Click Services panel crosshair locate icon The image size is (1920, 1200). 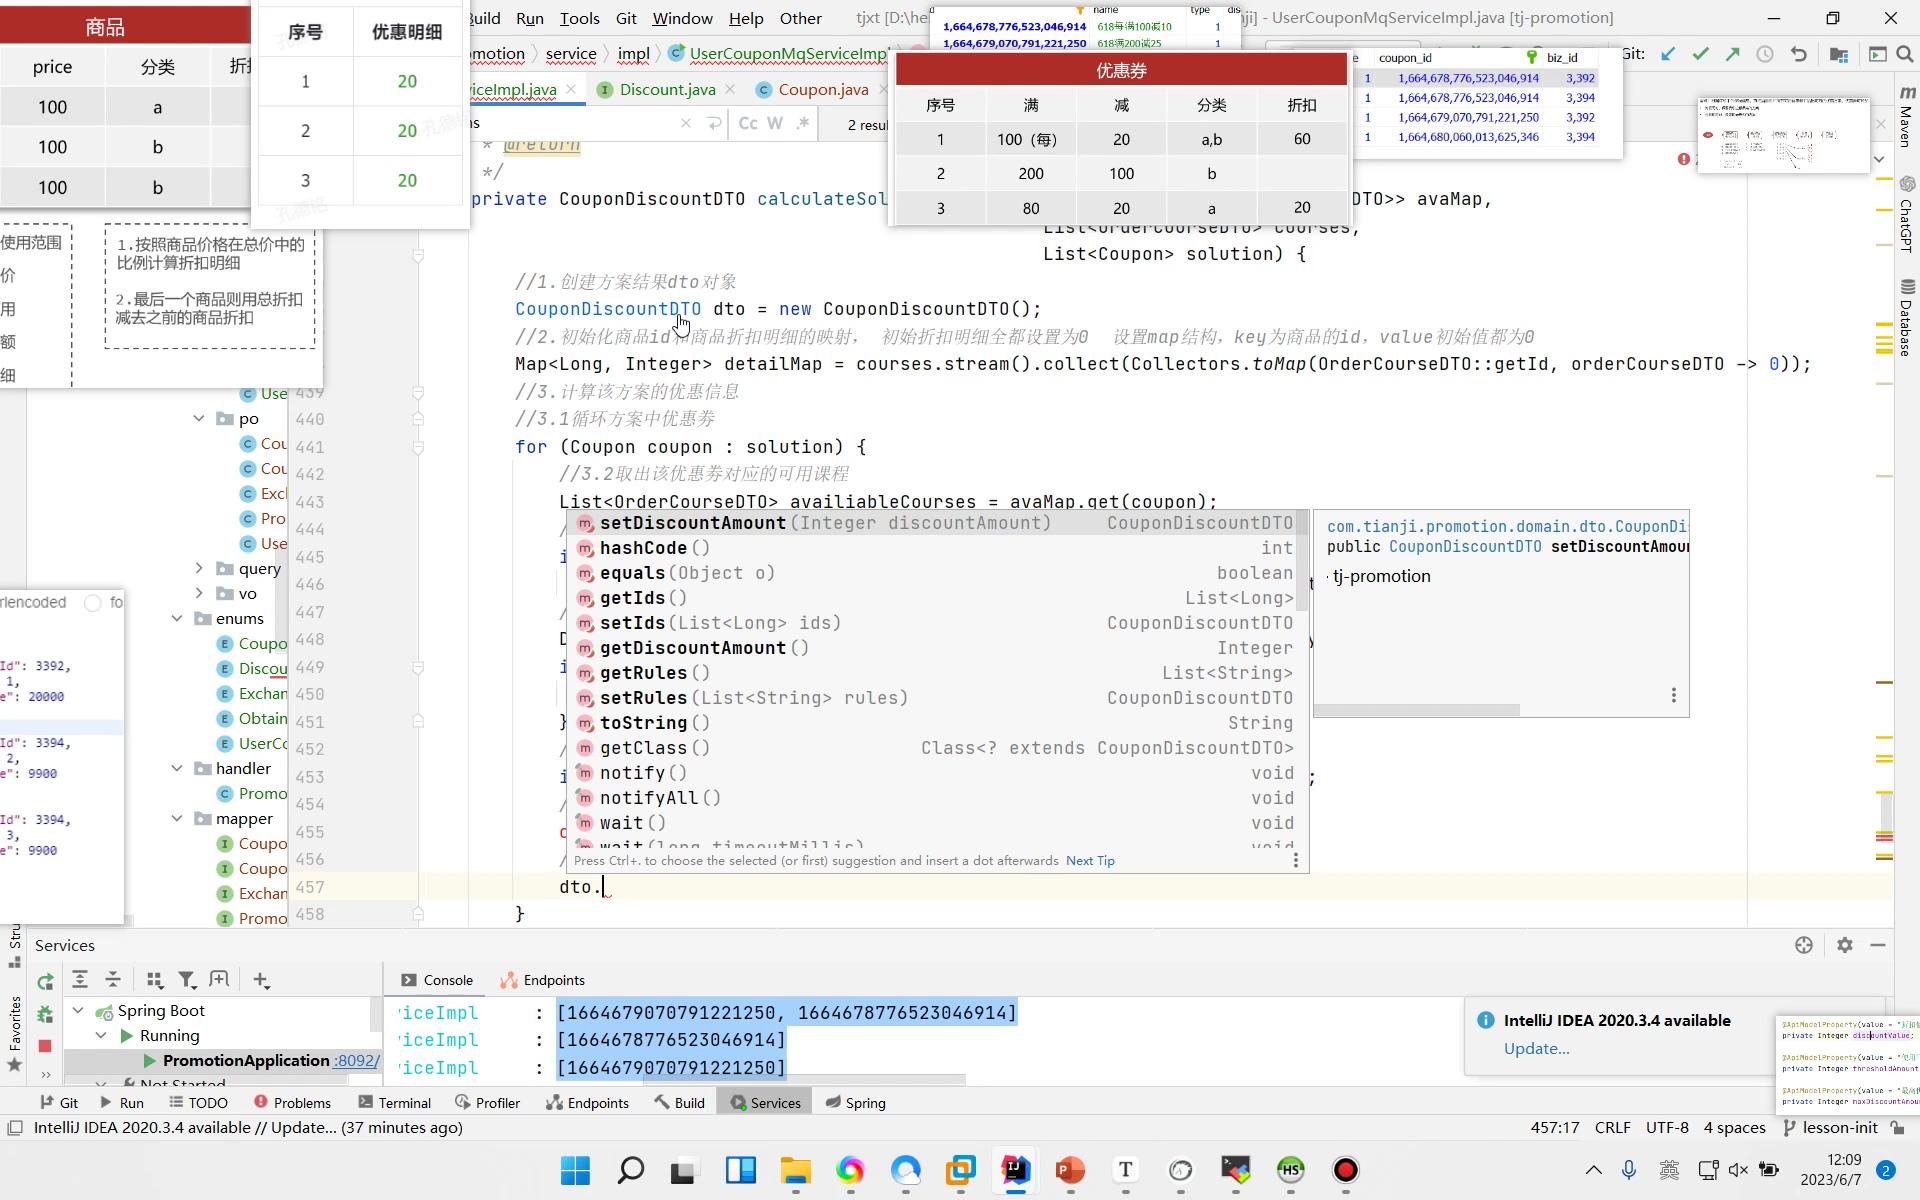[x=1804, y=945]
